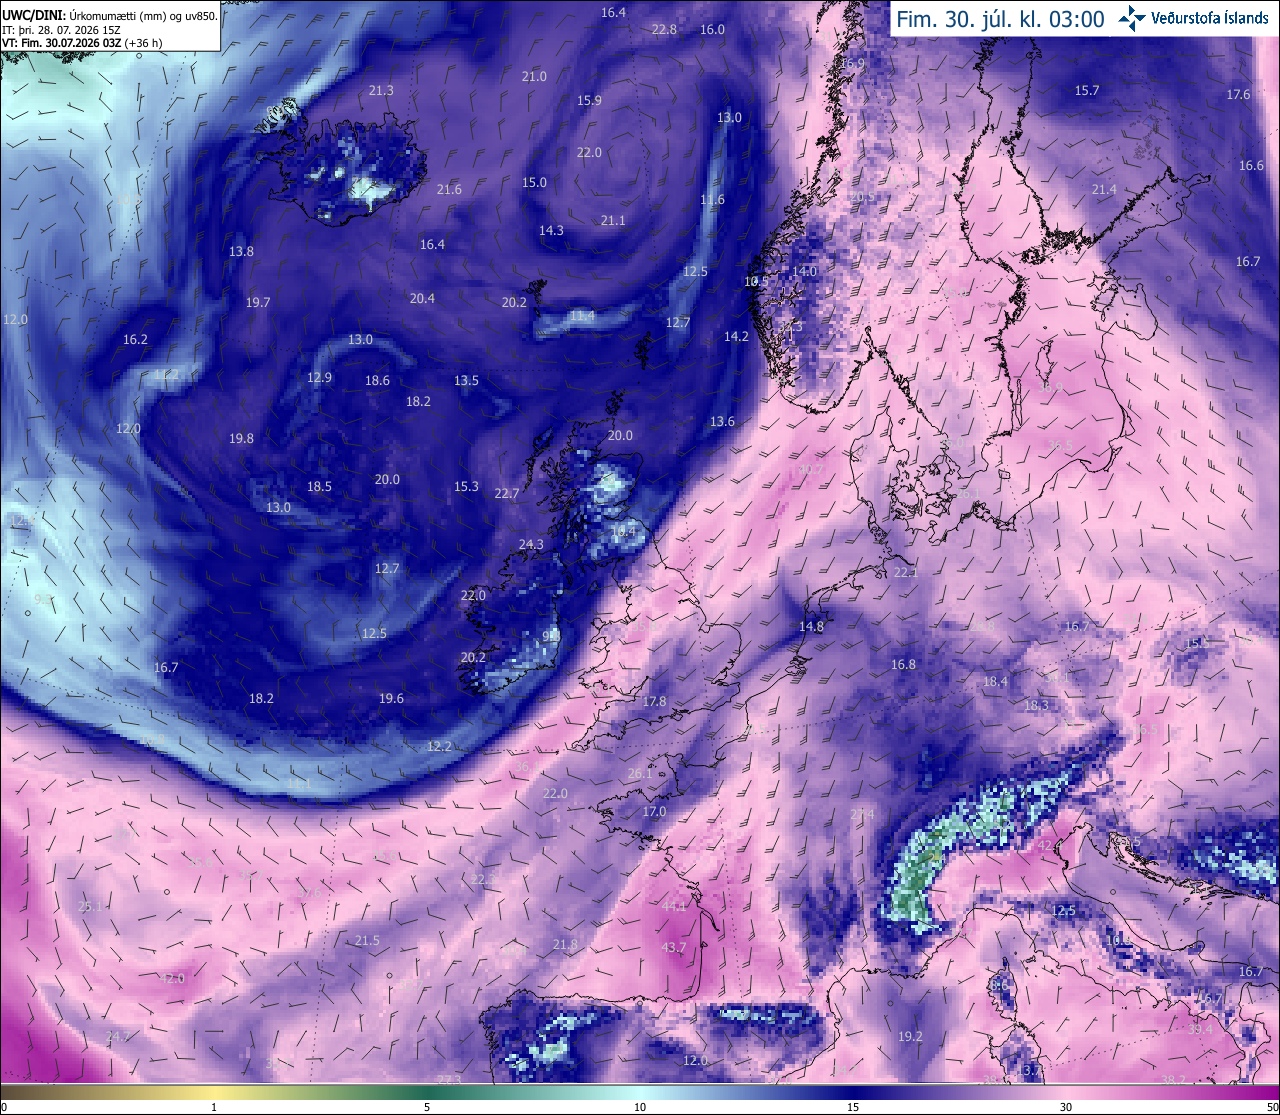The height and width of the screenshot is (1115, 1280).
Task: Click the bright glacier patch on Iceland
Action: point(373,189)
